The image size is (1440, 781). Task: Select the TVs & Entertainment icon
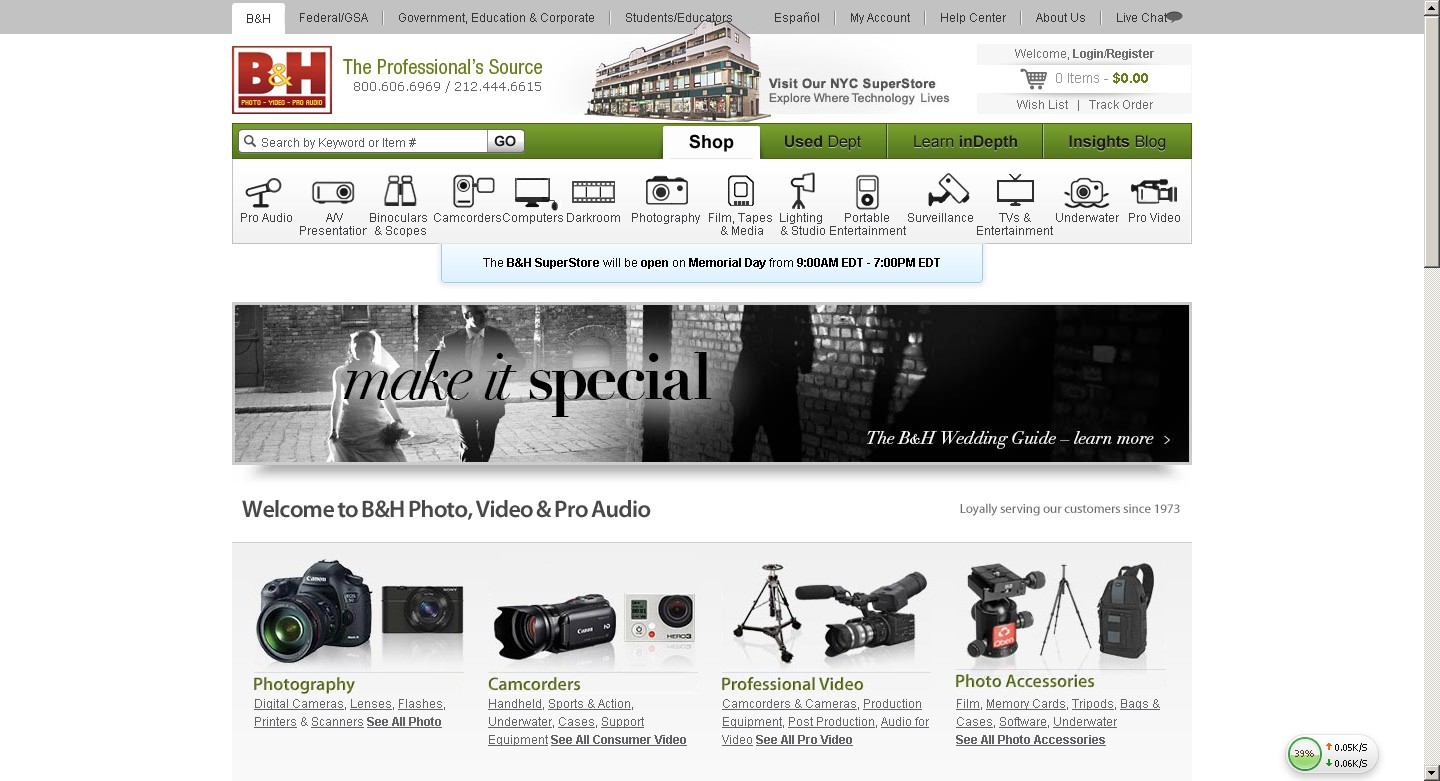coord(1015,190)
